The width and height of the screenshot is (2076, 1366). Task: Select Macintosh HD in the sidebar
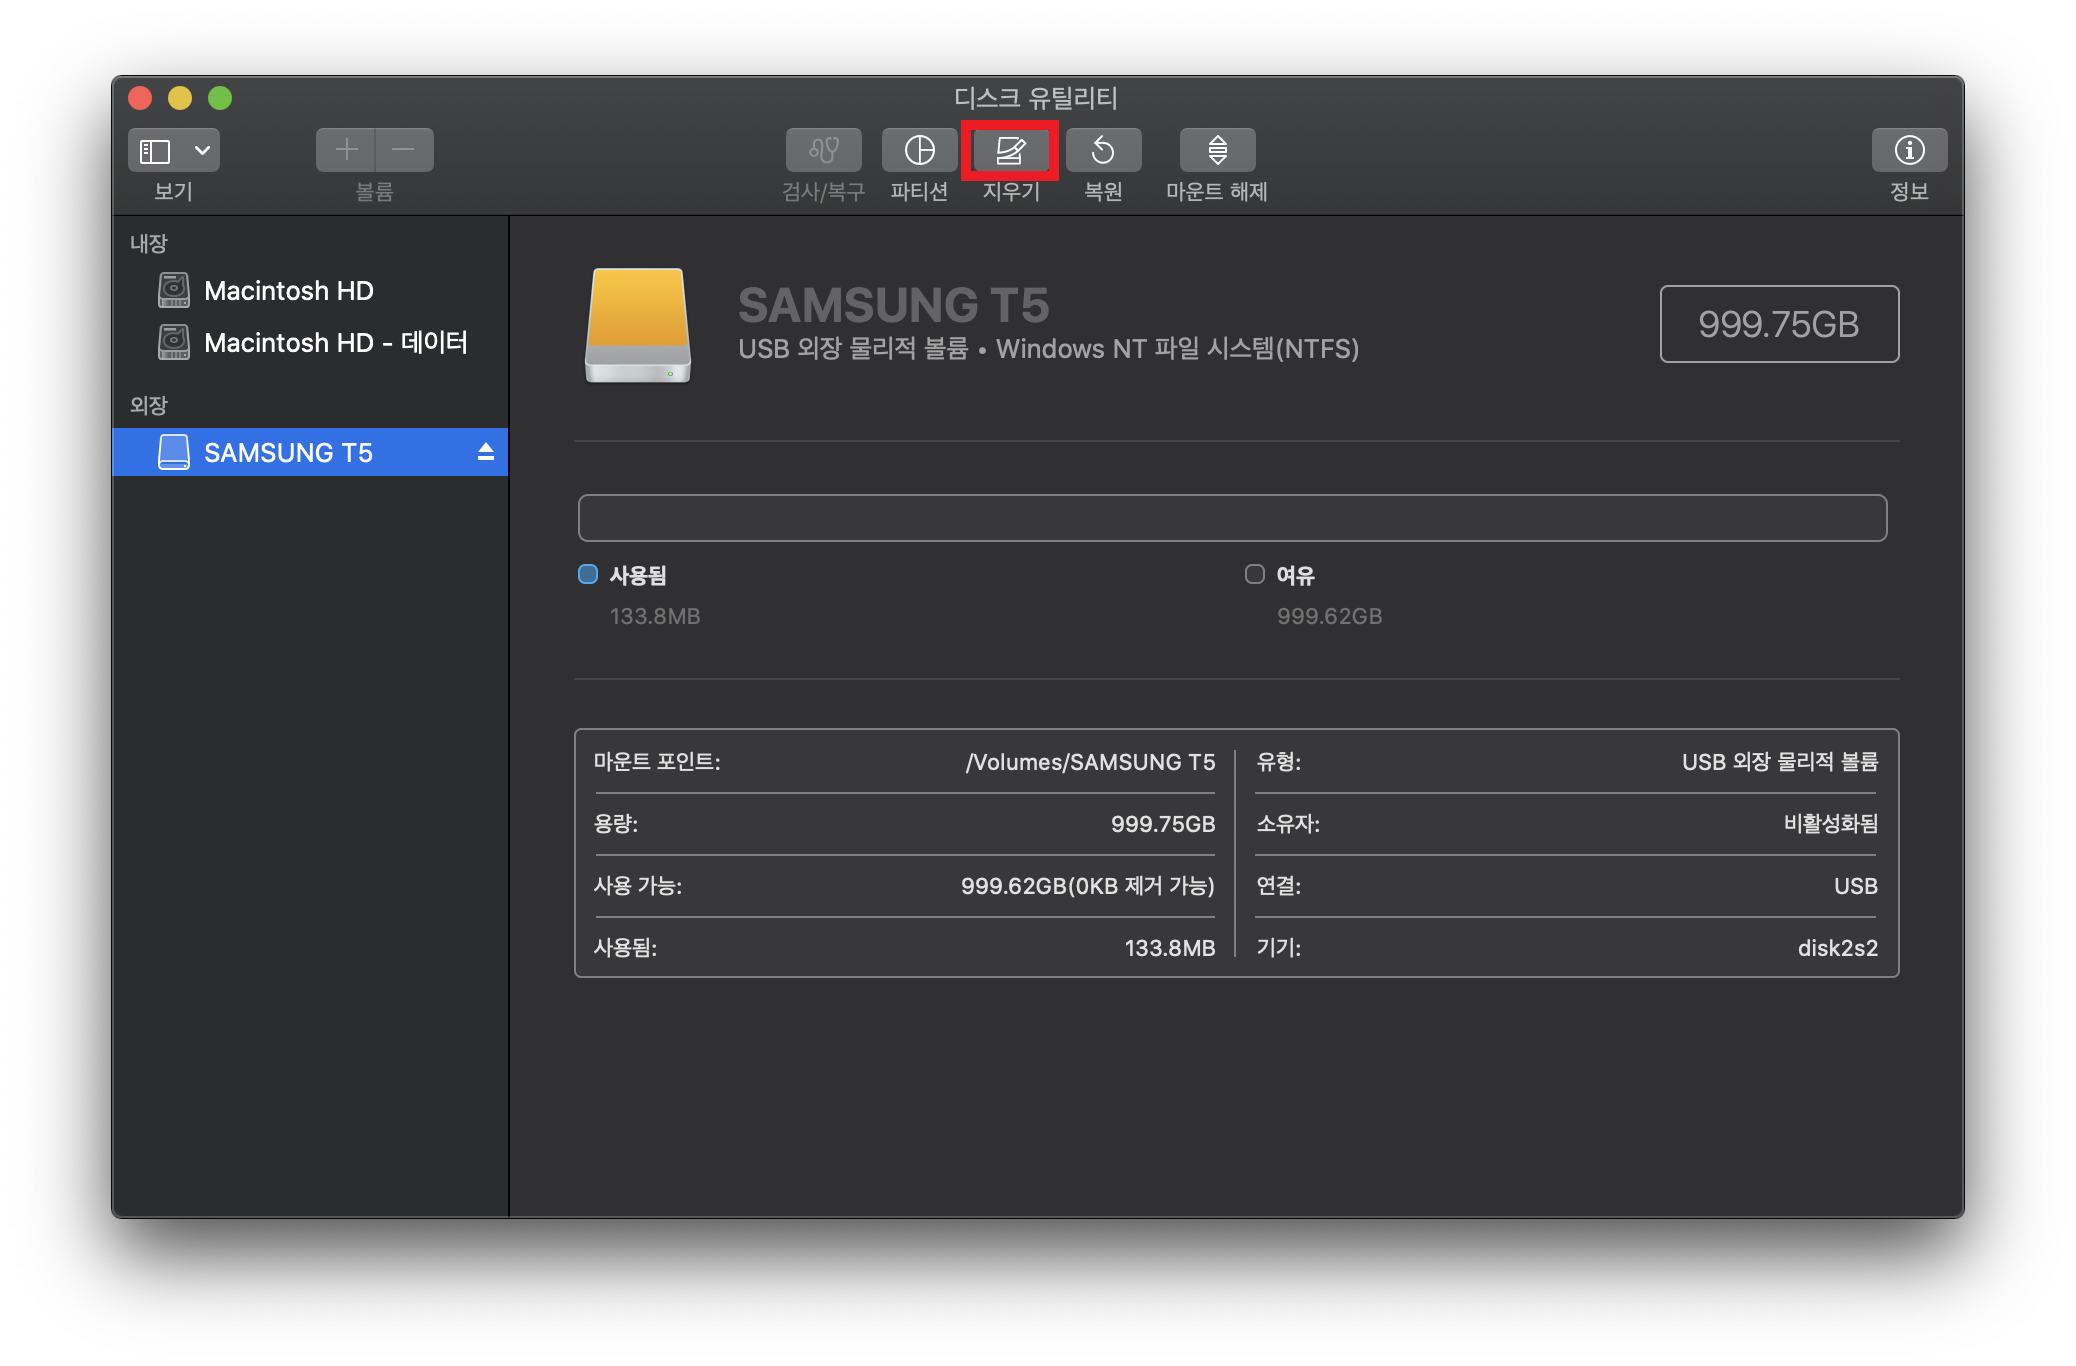click(x=310, y=290)
